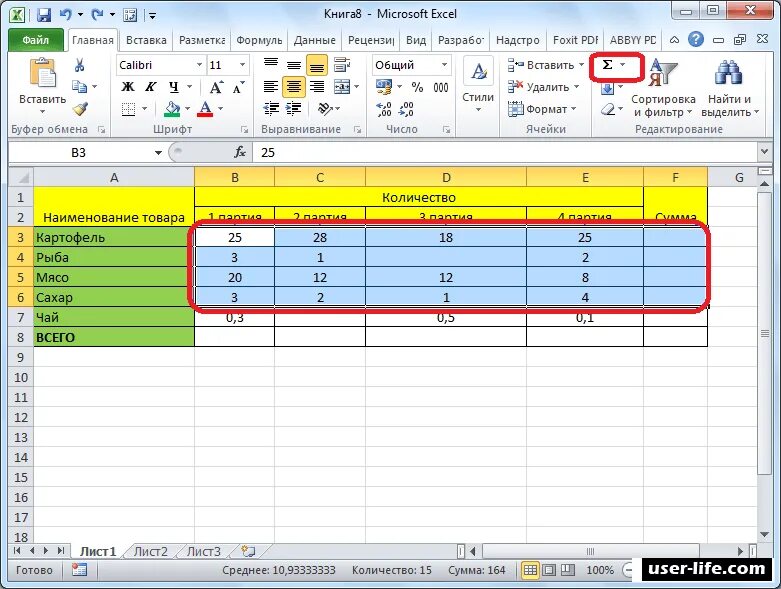Toggle Align Text Left

pos(271,87)
